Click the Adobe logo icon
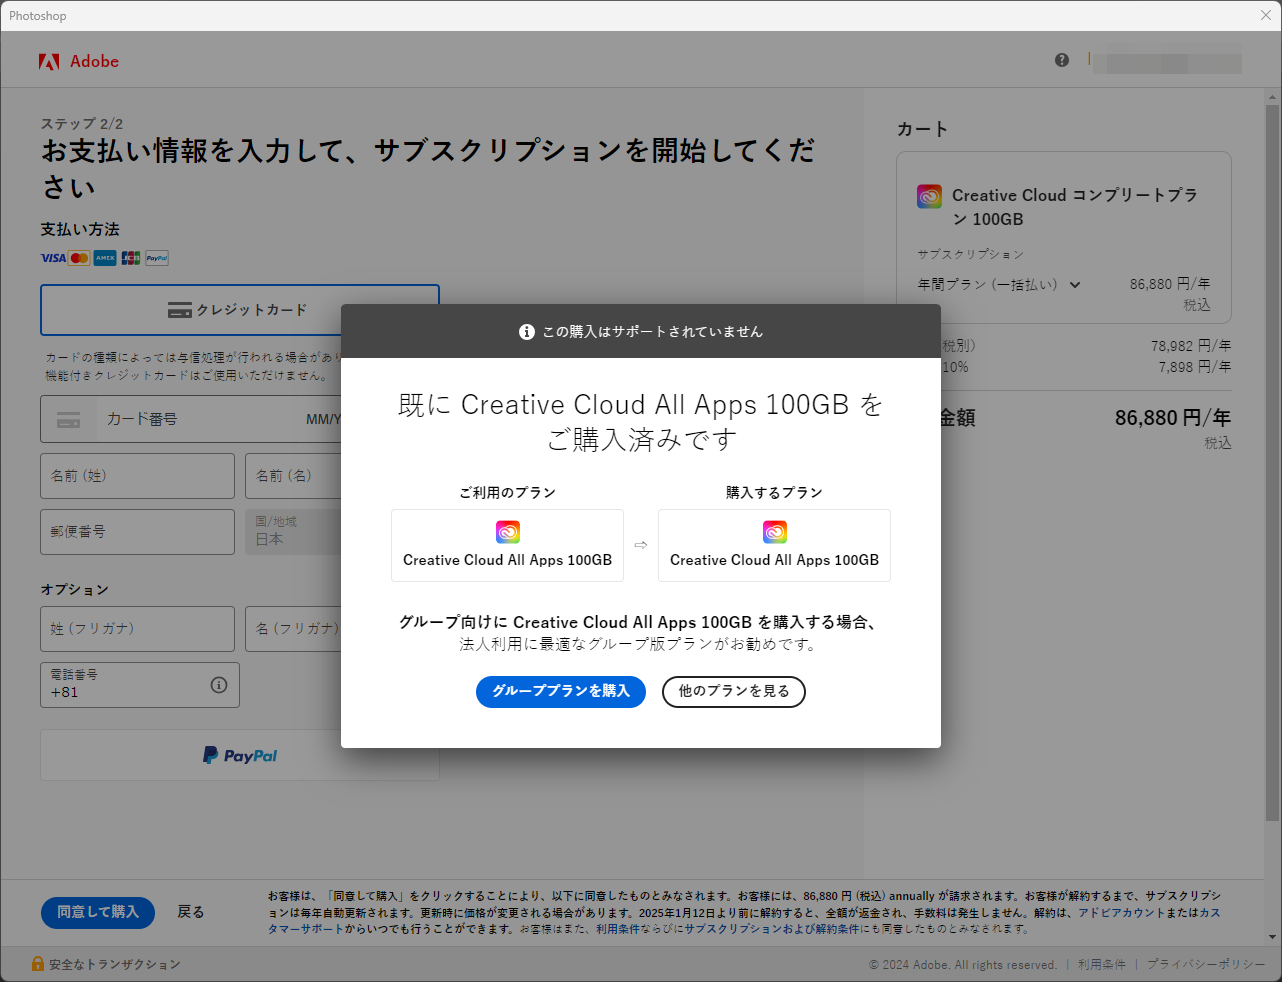The image size is (1282, 982). click(x=49, y=61)
